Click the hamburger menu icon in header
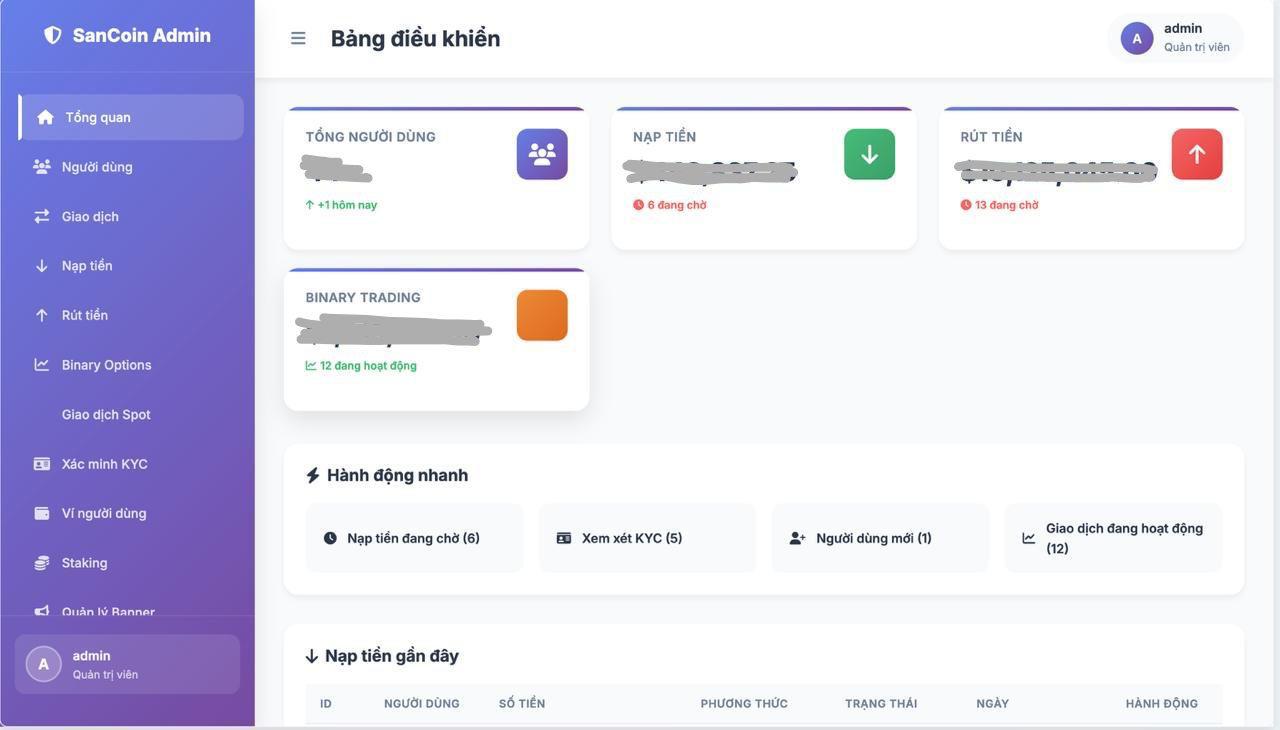The width and height of the screenshot is (1280, 730). point(298,38)
